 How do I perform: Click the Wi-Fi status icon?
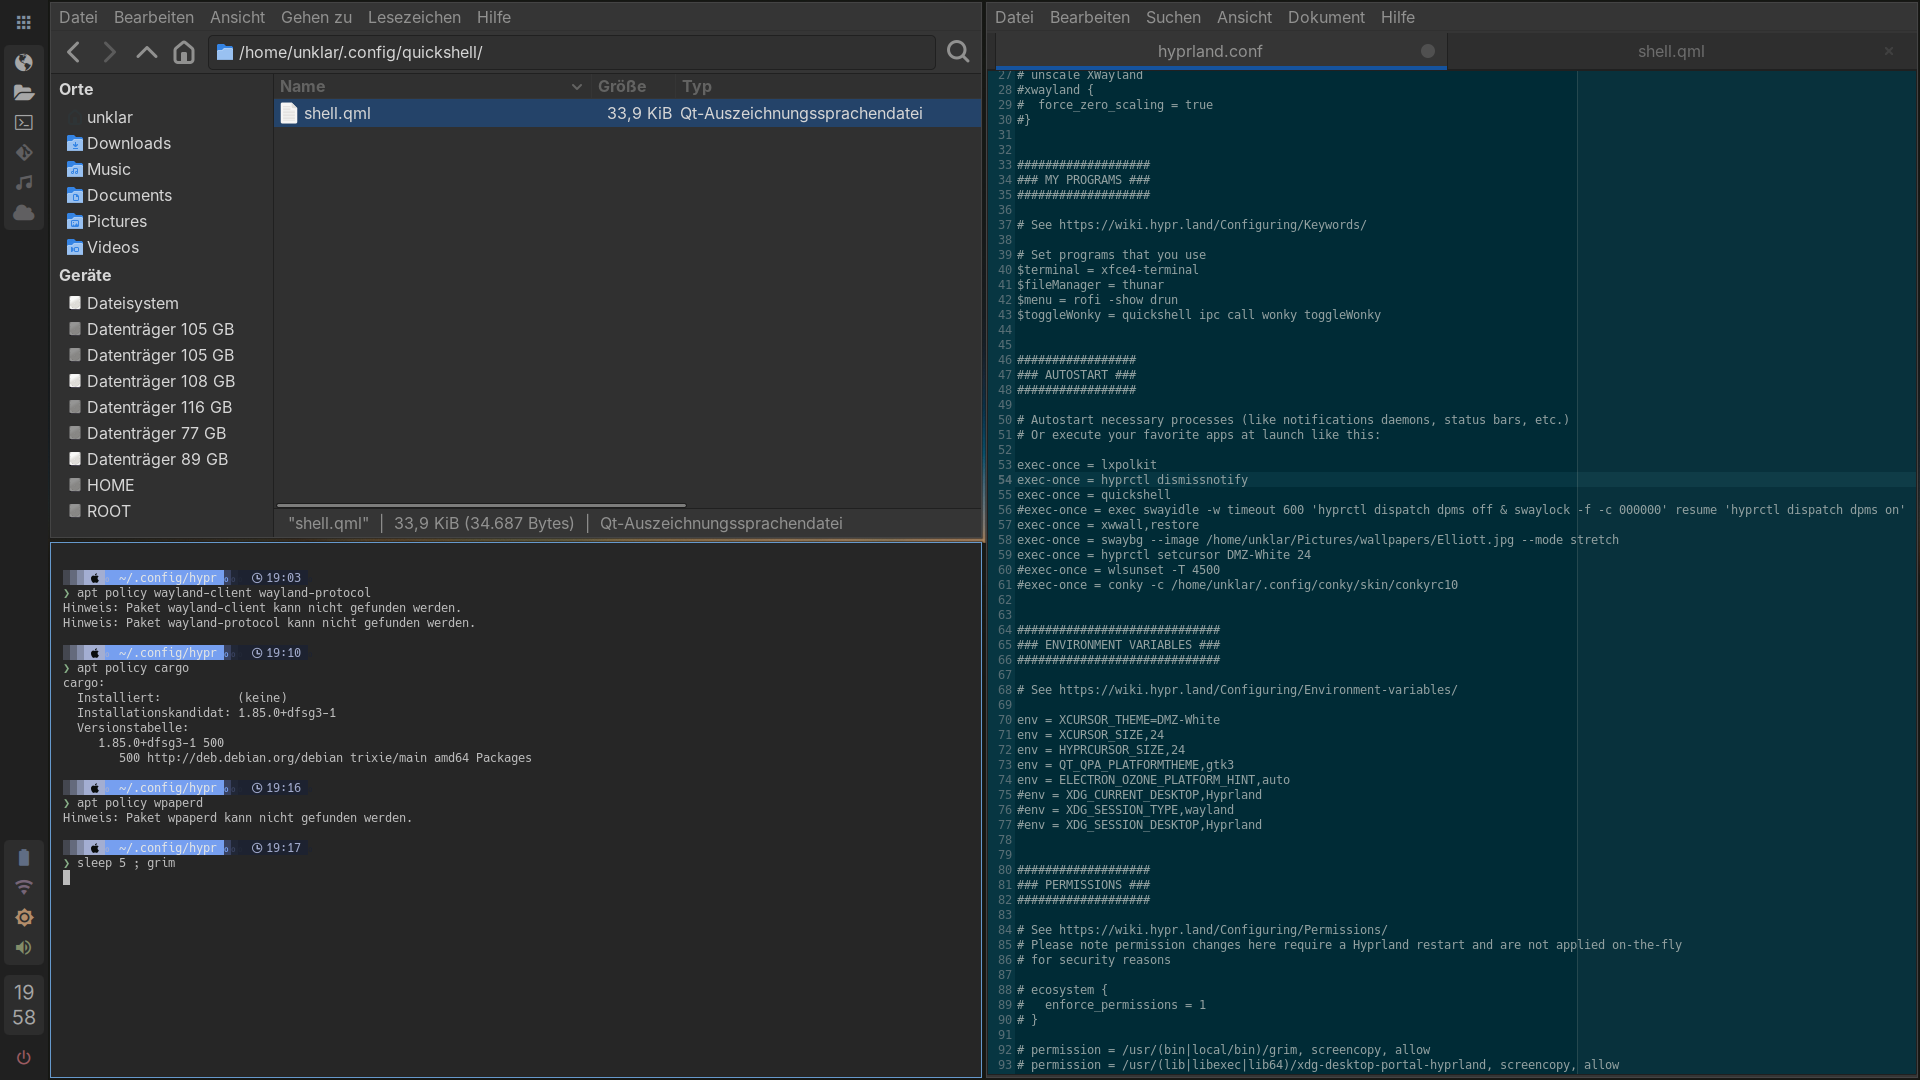(x=24, y=888)
